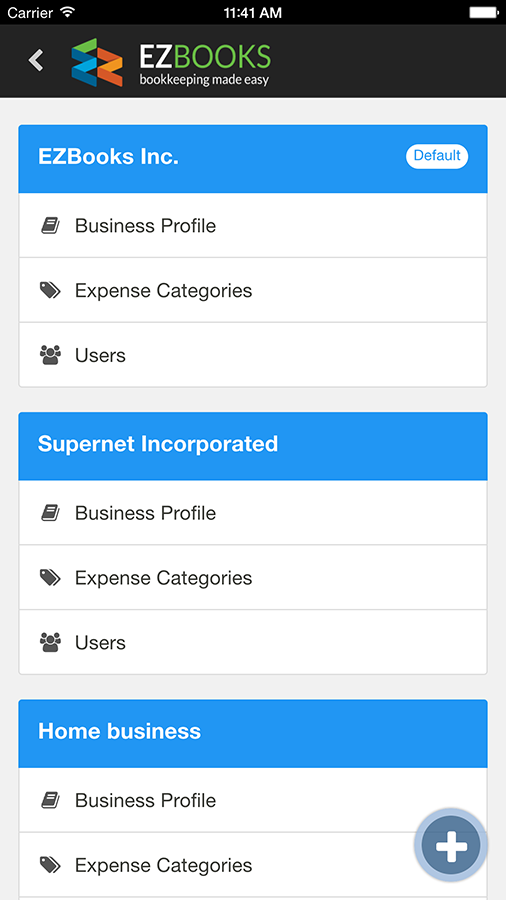506x900 pixels.
Task: Tap book icon under EZBooks Inc.
Action: pyautogui.click(x=50, y=226)
